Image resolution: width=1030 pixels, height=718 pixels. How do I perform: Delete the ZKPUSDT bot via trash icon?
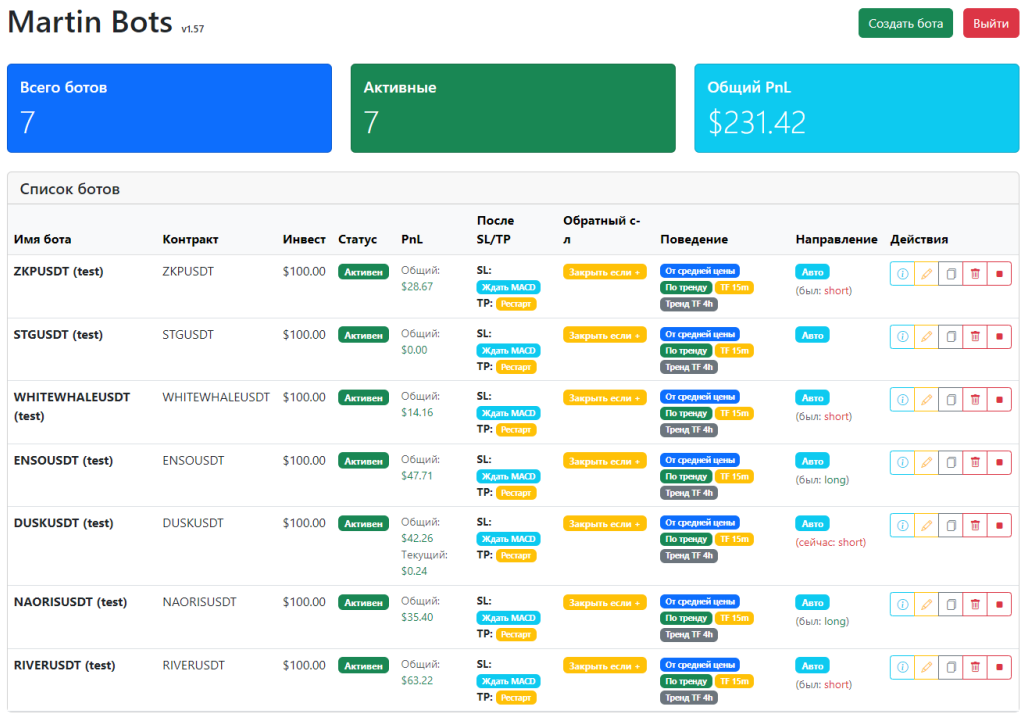tap(975, 273)
